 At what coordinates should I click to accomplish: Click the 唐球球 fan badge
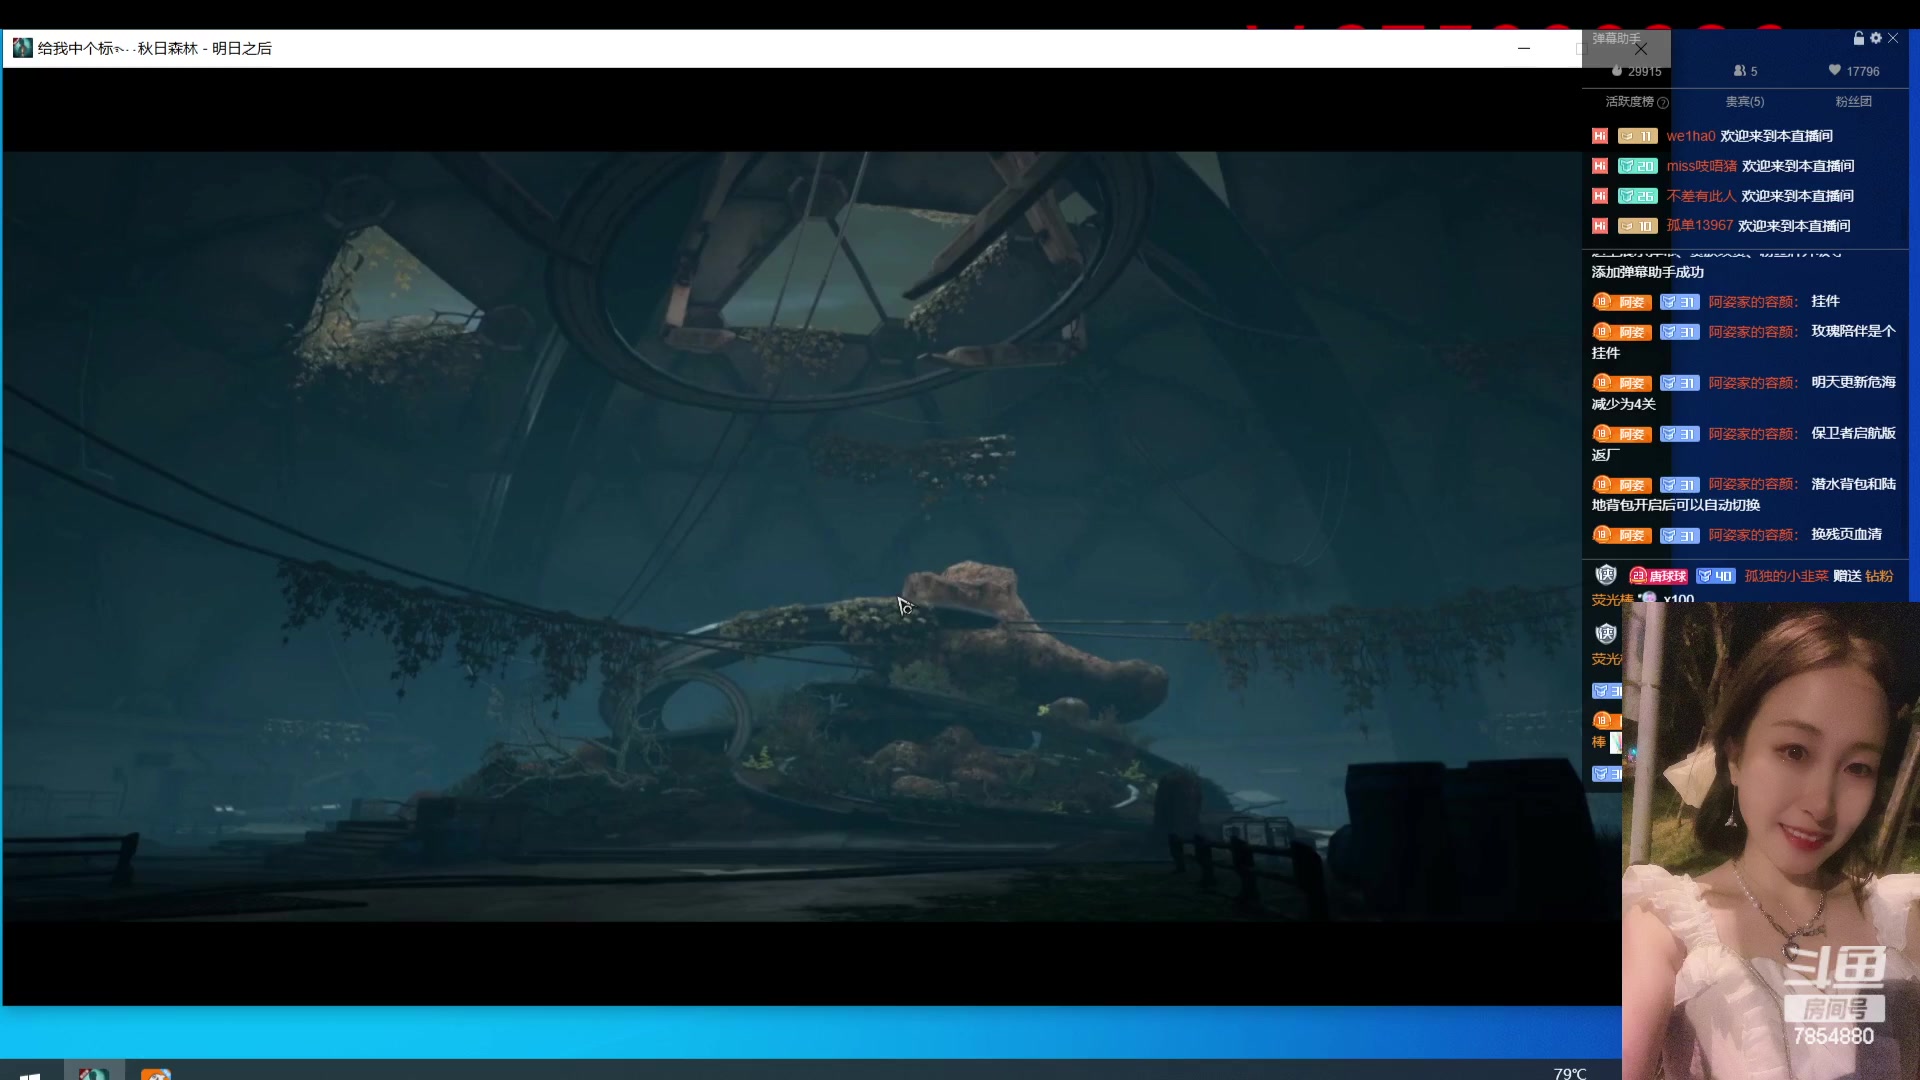coord(1658,576)
